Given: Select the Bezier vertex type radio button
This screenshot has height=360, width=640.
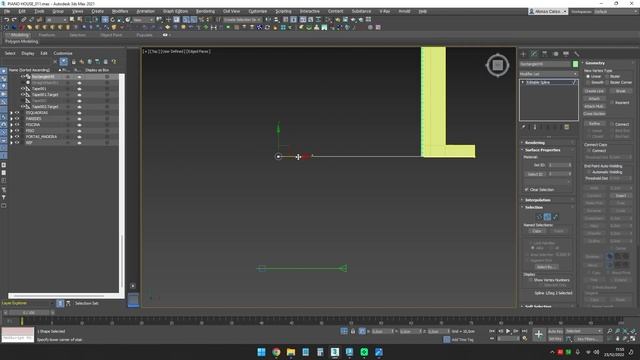Looking at the screenshot, I should 607,76.
